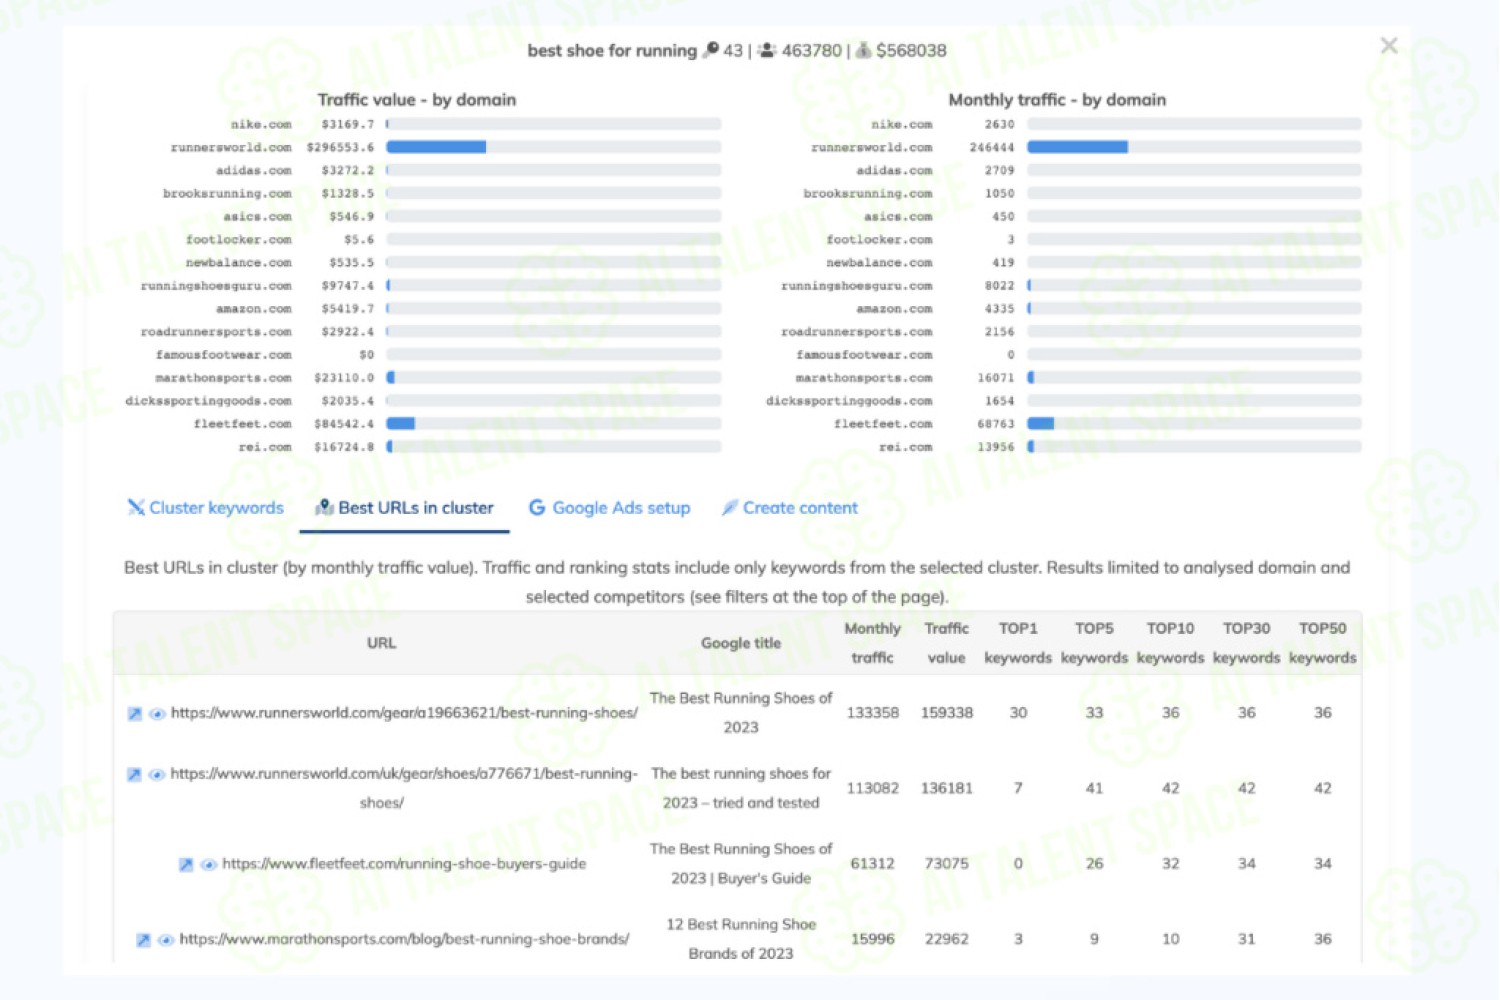Click the users traffic icon in header
Image resolution: width=1500 pixels, height=1000 pixels.
[767, 50]
